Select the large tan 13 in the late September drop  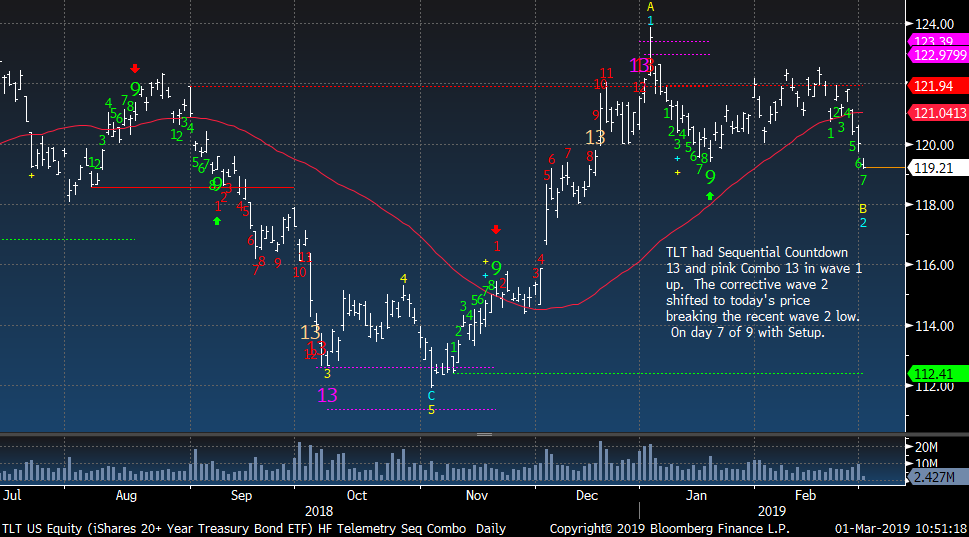(310, 332)
